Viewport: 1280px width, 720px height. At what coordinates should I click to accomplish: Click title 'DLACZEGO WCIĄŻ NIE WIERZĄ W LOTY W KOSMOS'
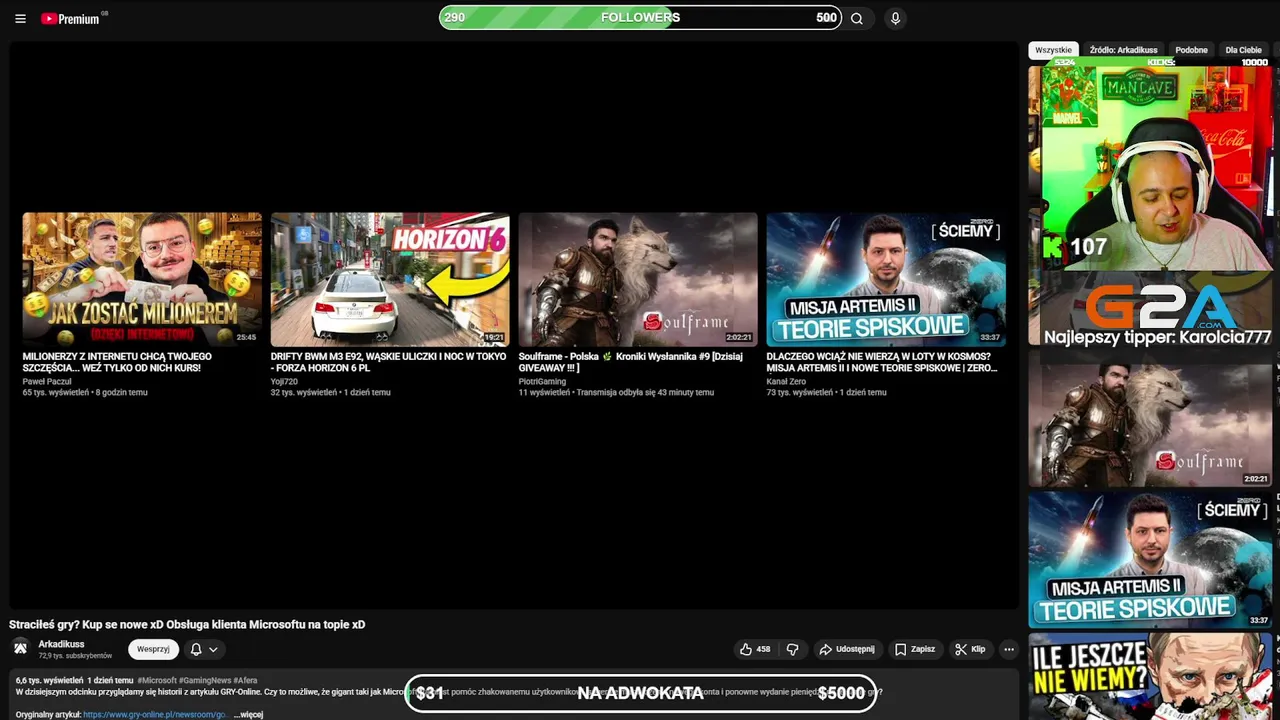point(882,362)
